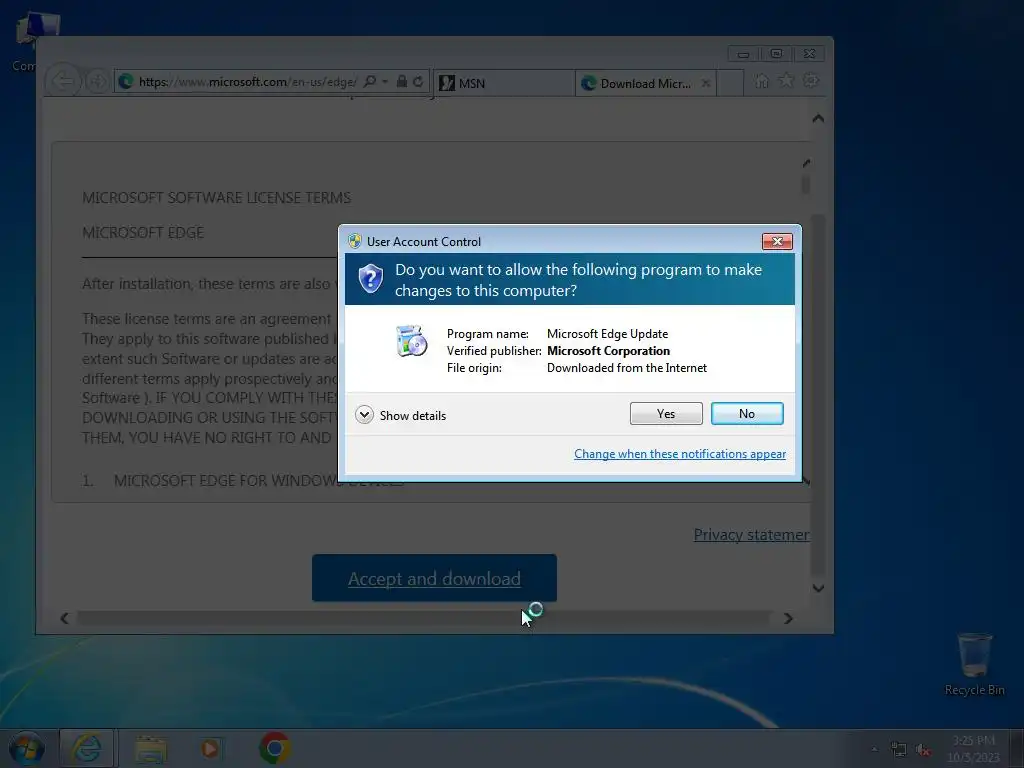Click the taskbar clock showing 3:25 PM

[973, 749]
